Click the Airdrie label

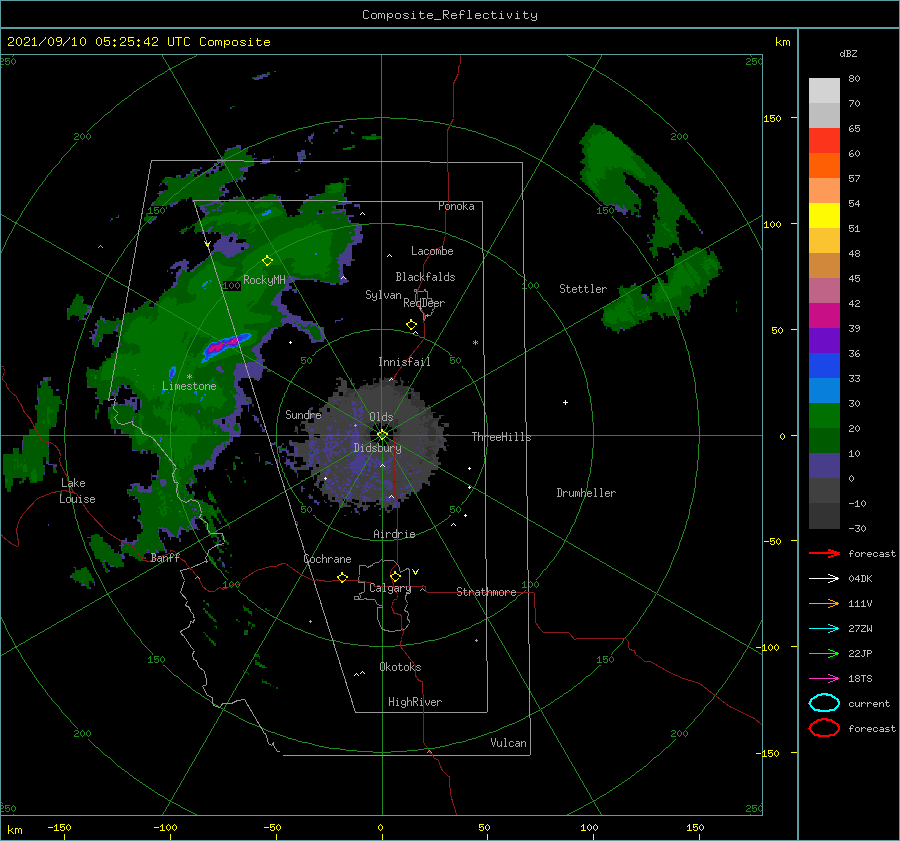click(394, 534)
